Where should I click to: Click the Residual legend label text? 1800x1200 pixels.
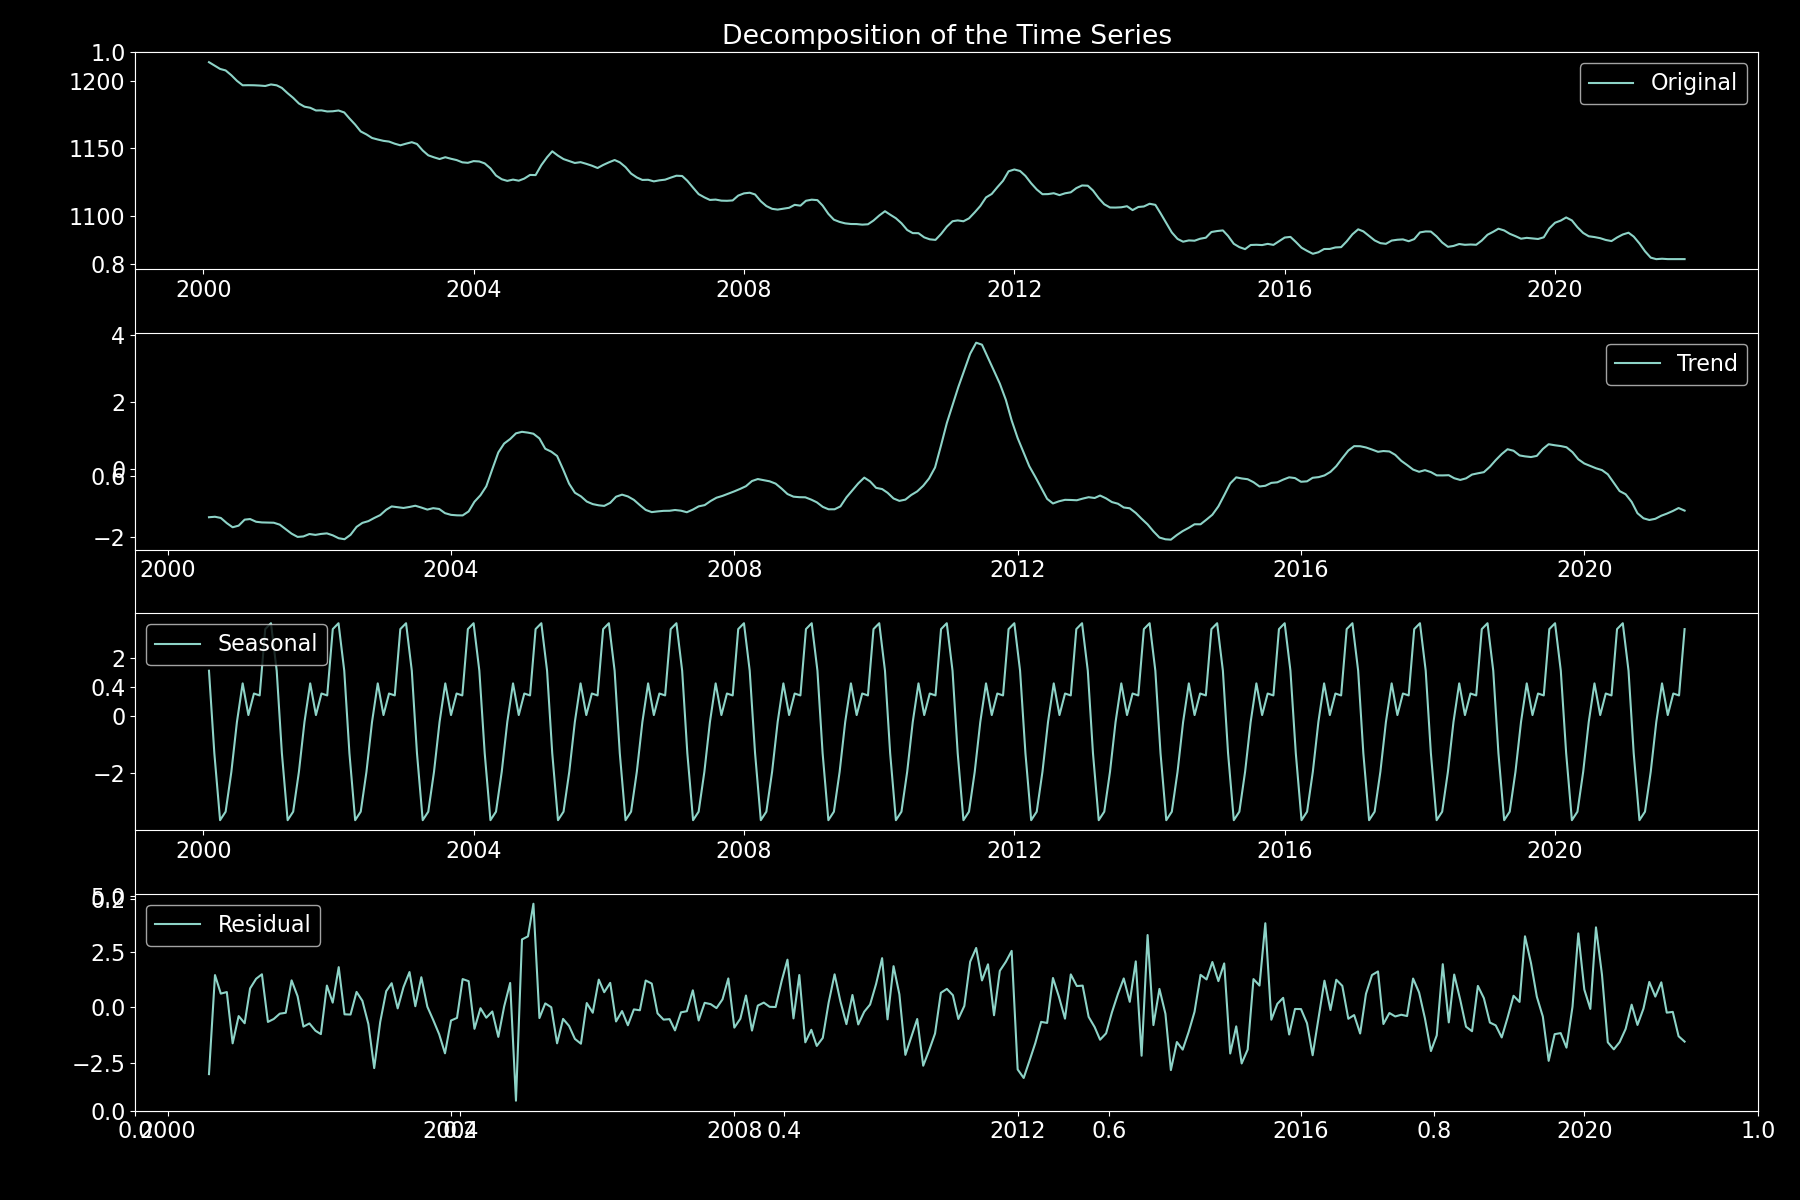click(265, 924)
